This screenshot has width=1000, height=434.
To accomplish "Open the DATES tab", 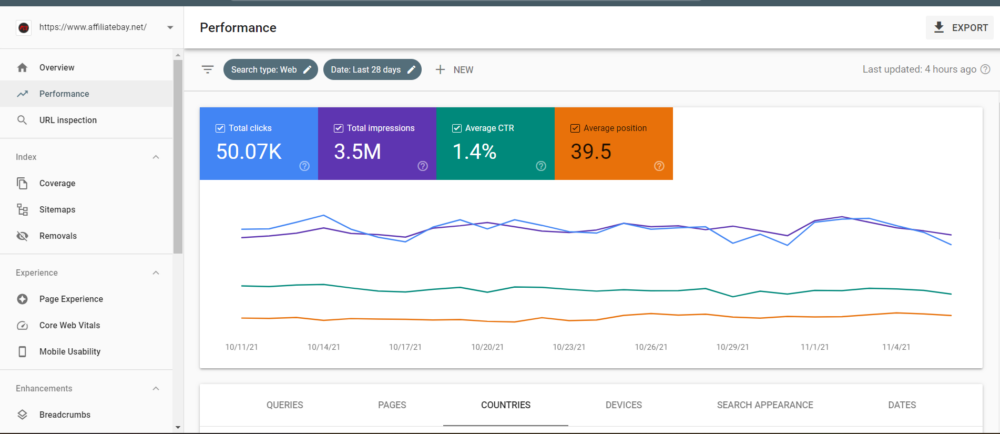I will (x=902, y=405).
